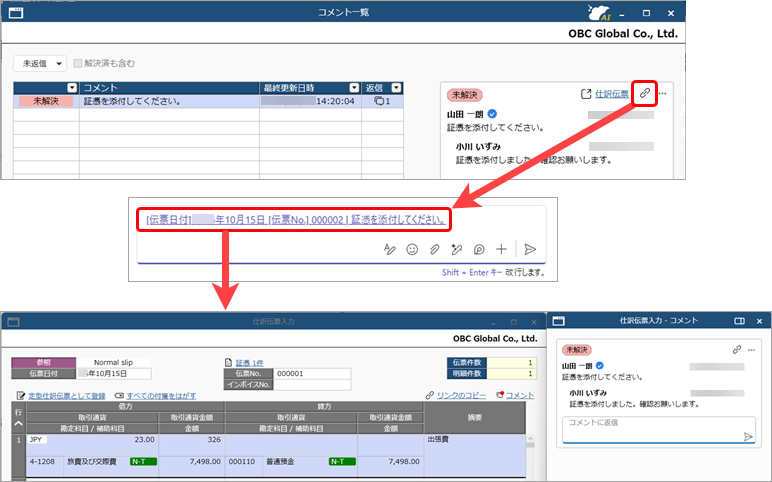Image resolution: width=772 pixels, height=482 pixels.
Task: Open the pasted 伝票日付 slip link in the chat box
Action: point(295,220)
